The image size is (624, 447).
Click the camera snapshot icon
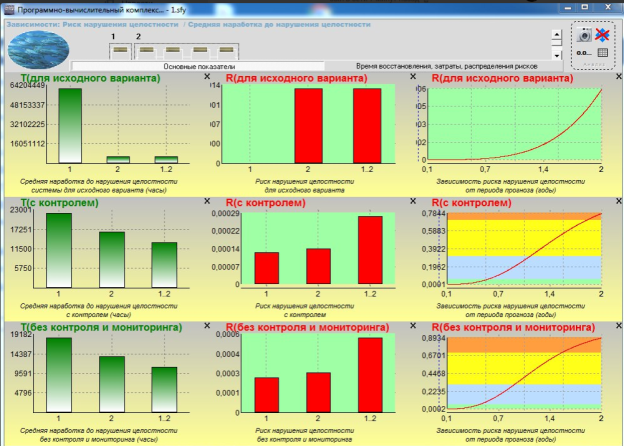coord(584,35)
